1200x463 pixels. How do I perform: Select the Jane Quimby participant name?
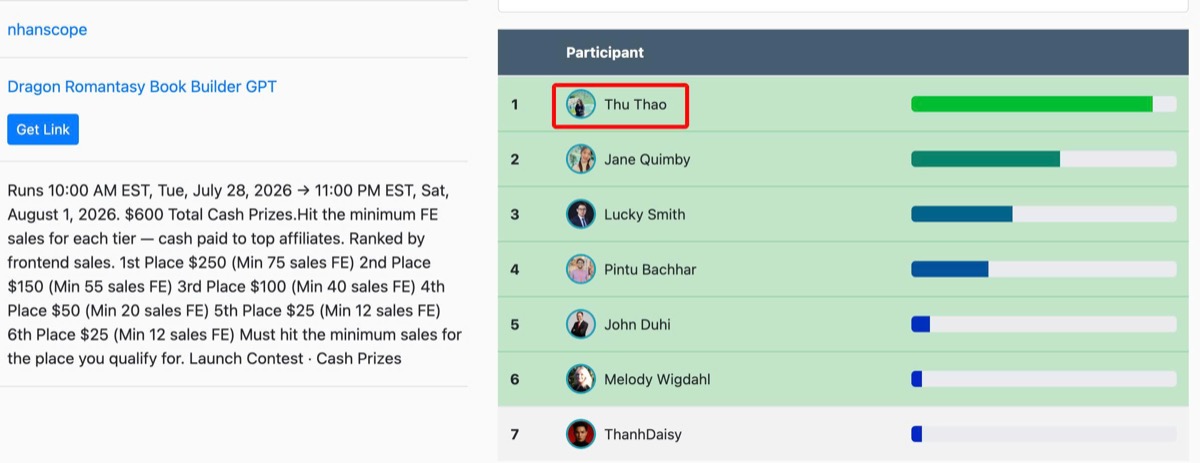(x=647, y=159)
